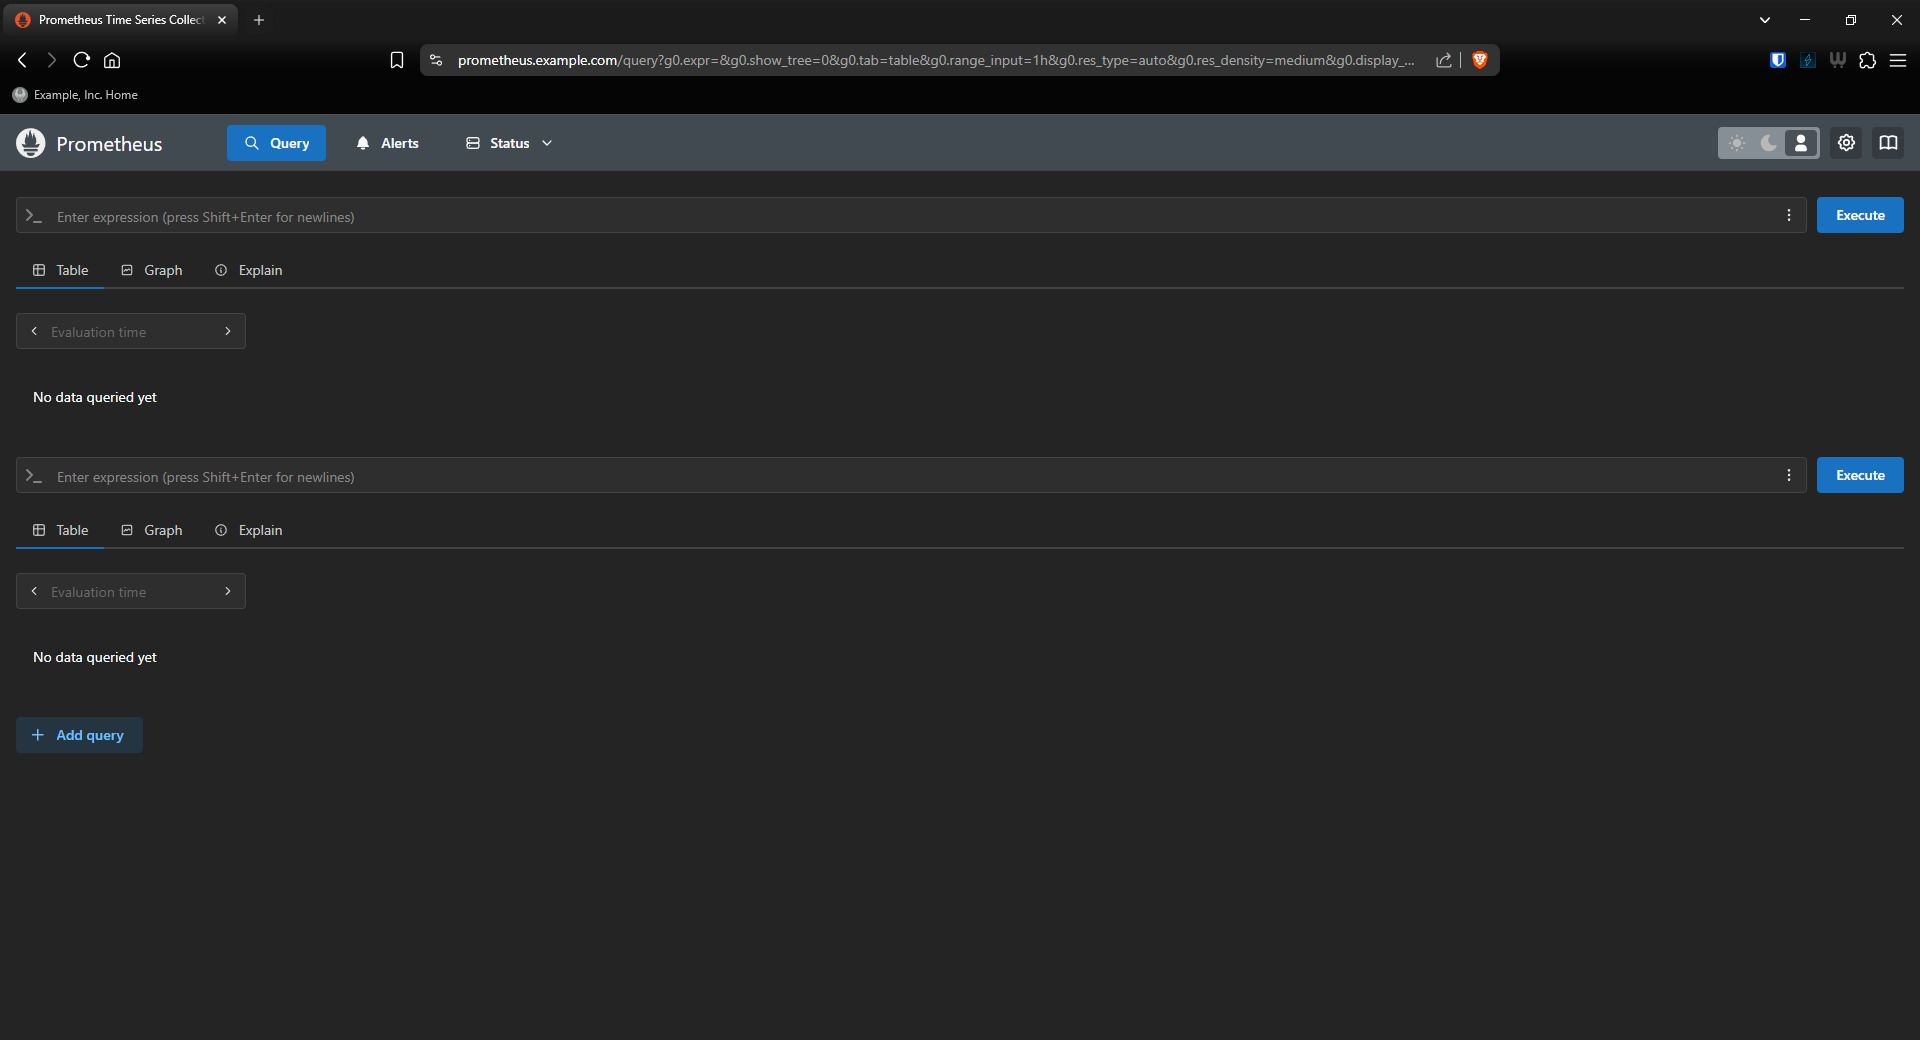Add a new query panel
The height and width of the screenshot is (1040, 1920).
tap(79, 735)
